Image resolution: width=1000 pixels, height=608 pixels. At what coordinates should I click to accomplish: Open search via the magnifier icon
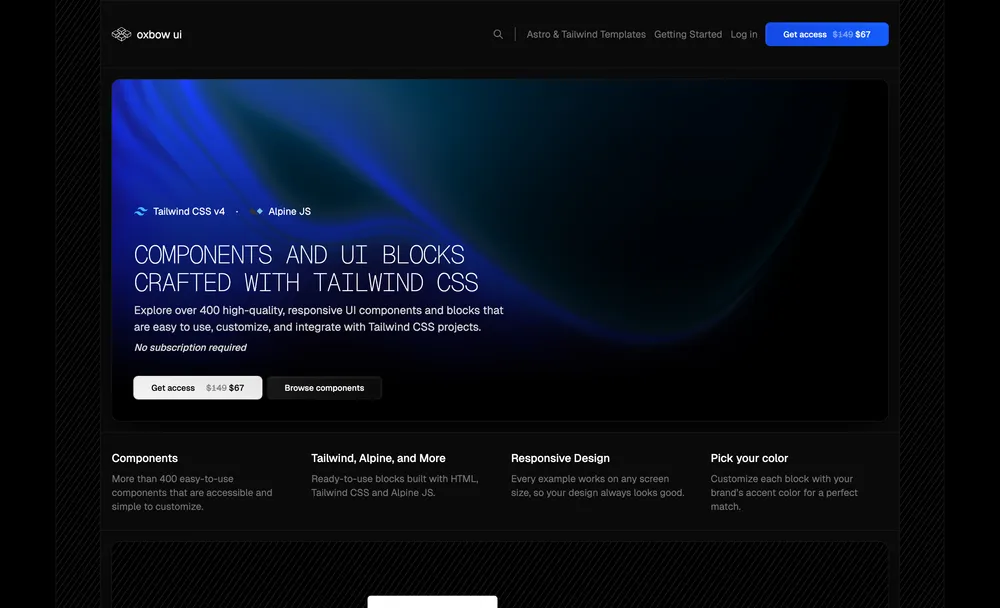[498, 33]
